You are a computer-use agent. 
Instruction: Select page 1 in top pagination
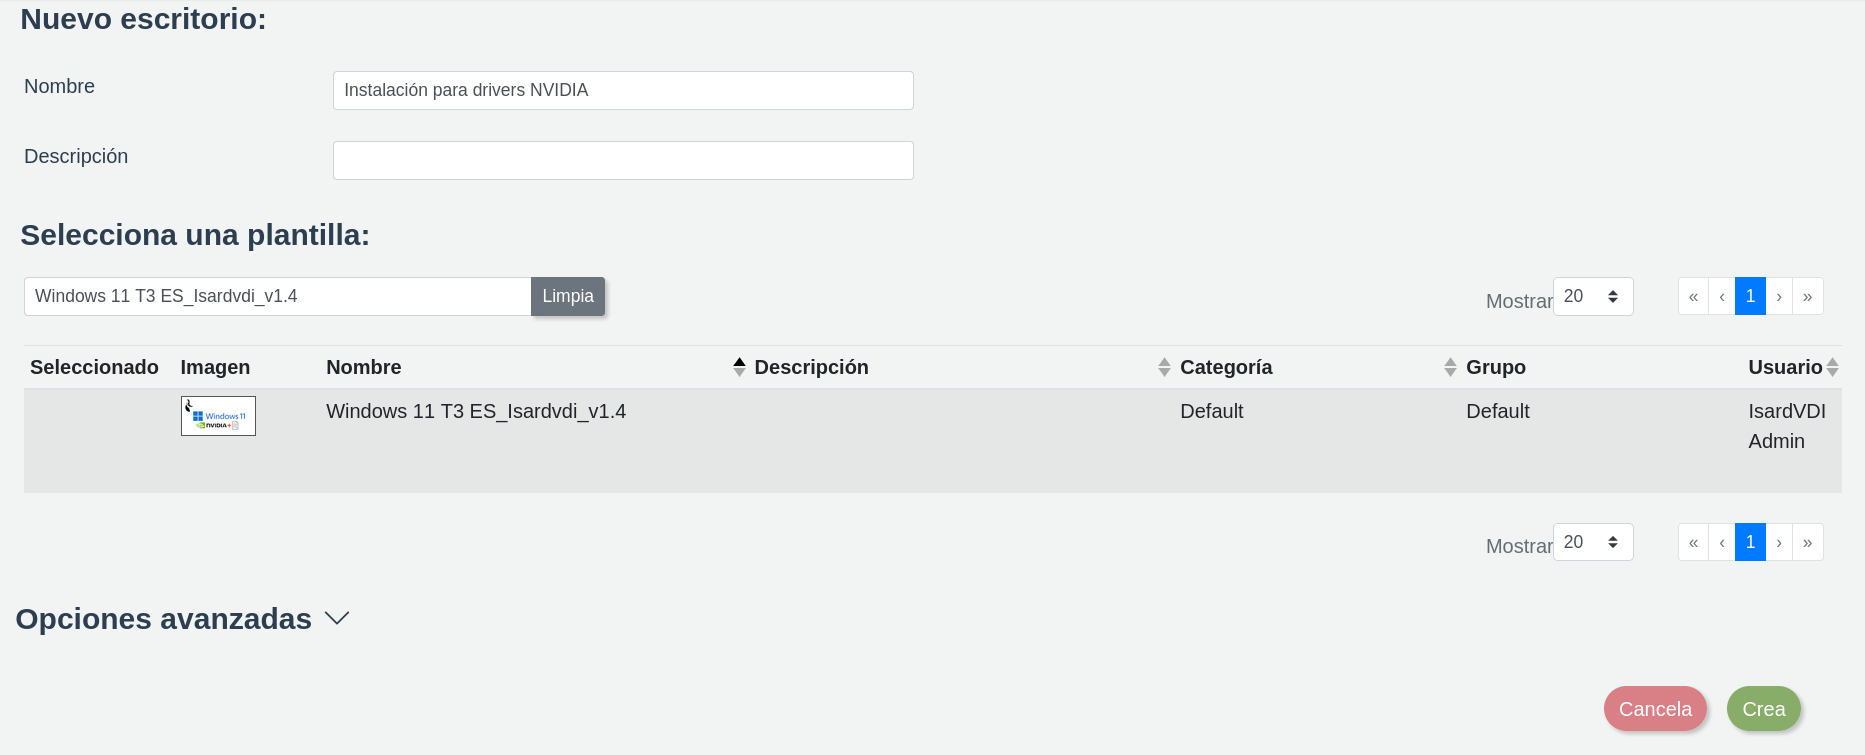[1750, 297]
